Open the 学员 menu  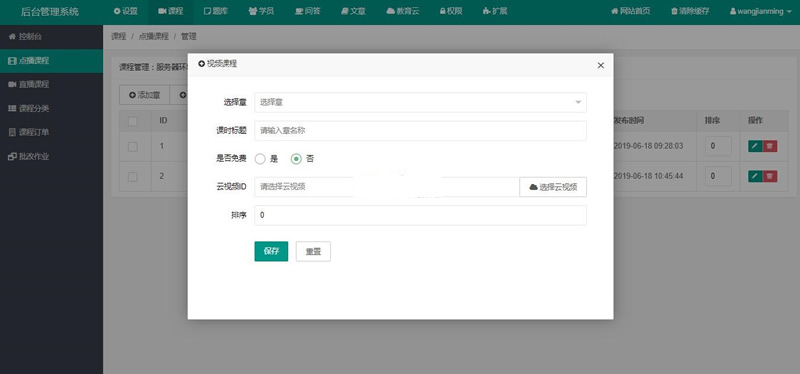pos(261,11)
